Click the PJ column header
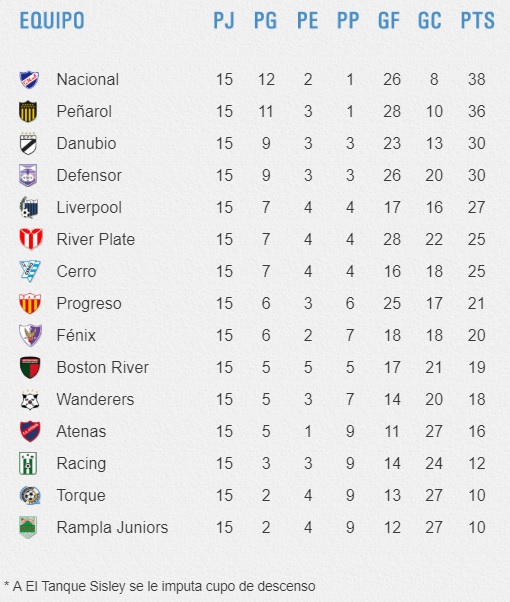 tap(224, 20)
